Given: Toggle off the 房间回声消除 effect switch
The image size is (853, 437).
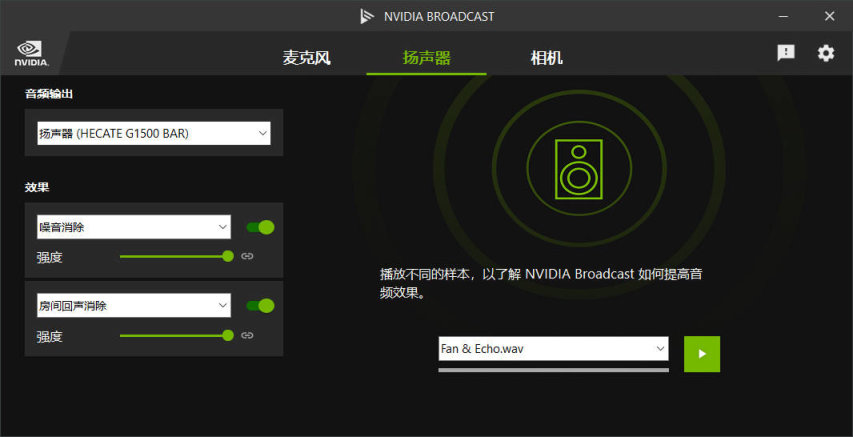Looking at the screenshot, I should click(x=260, y=306).
